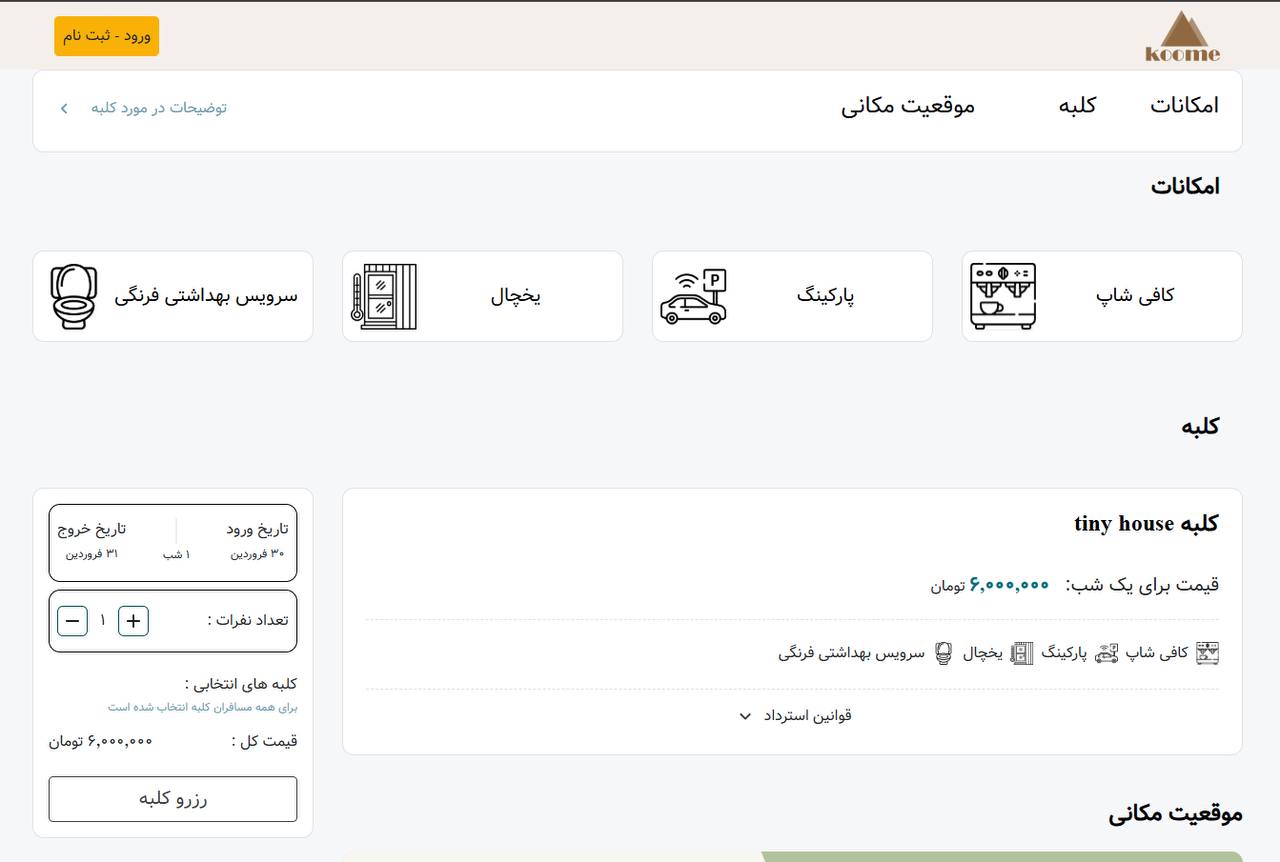
Task: Click small parking icon in tiny house listing
Action: point(1106,653)
